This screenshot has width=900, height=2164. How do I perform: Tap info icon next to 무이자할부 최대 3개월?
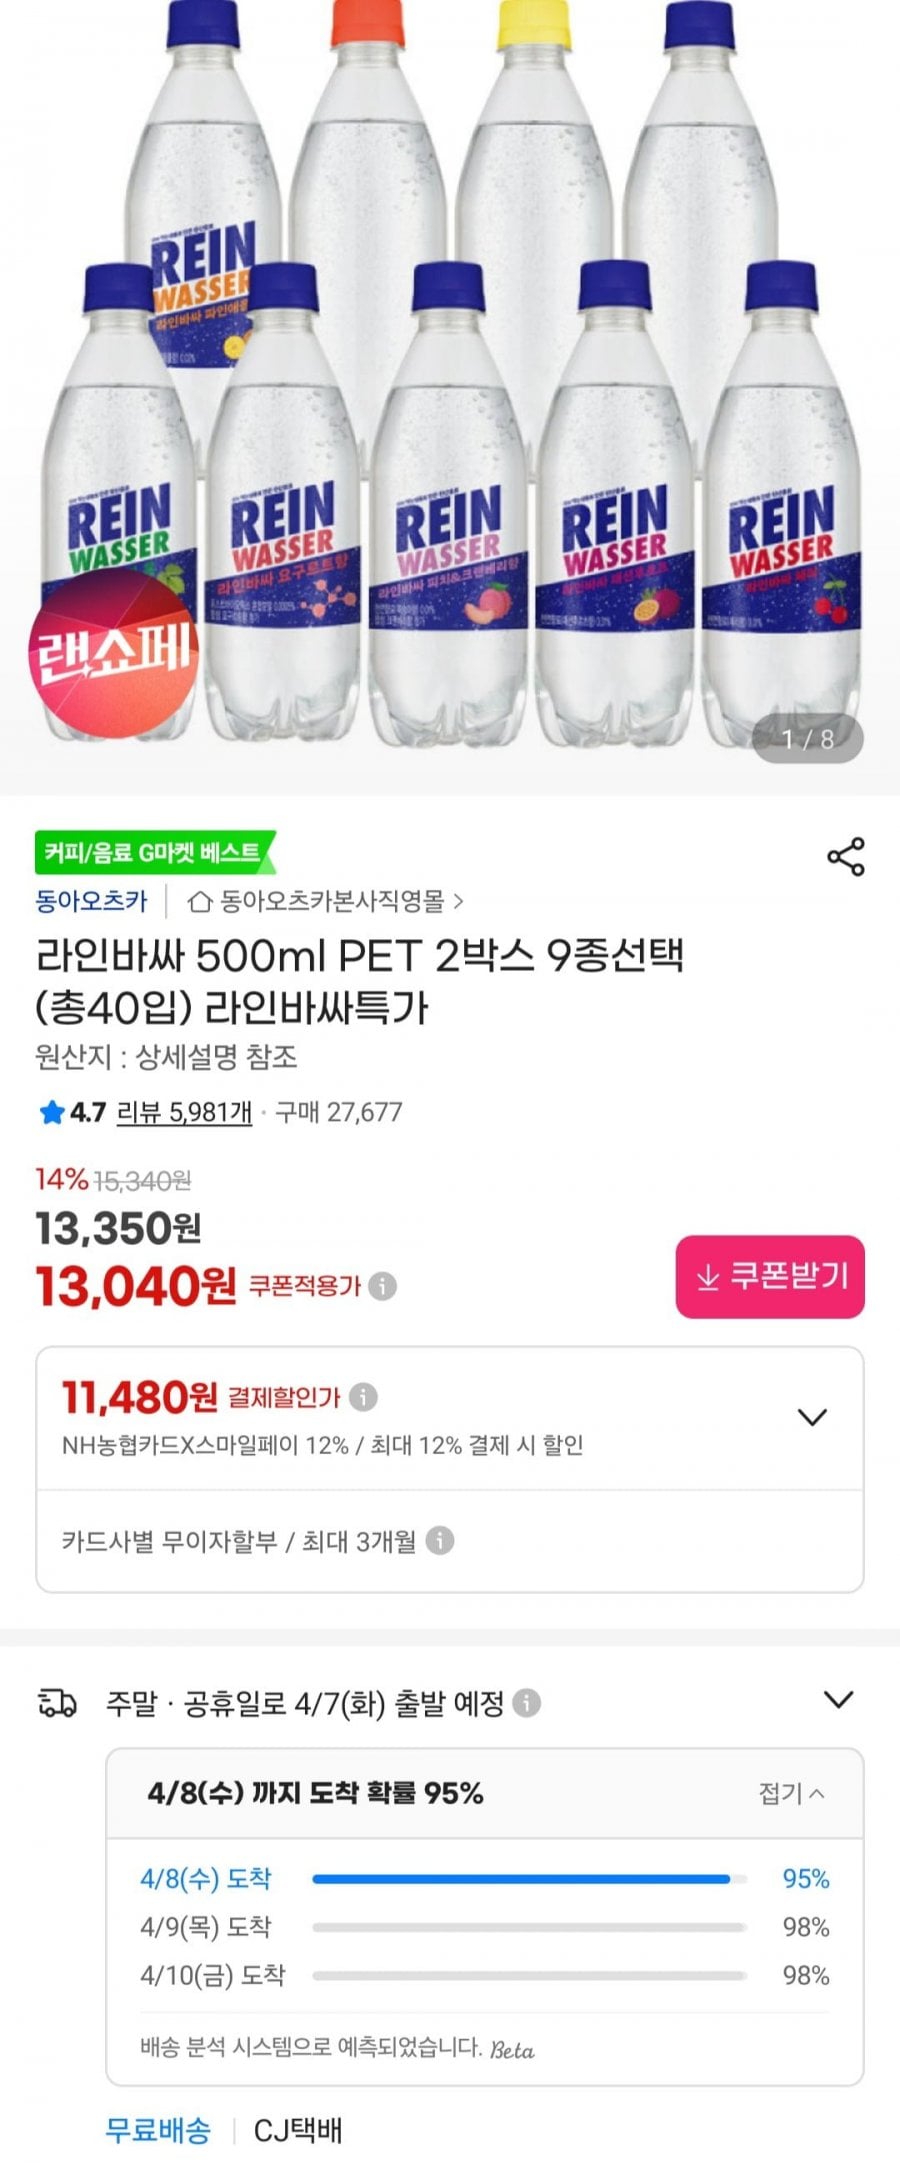440,1541
